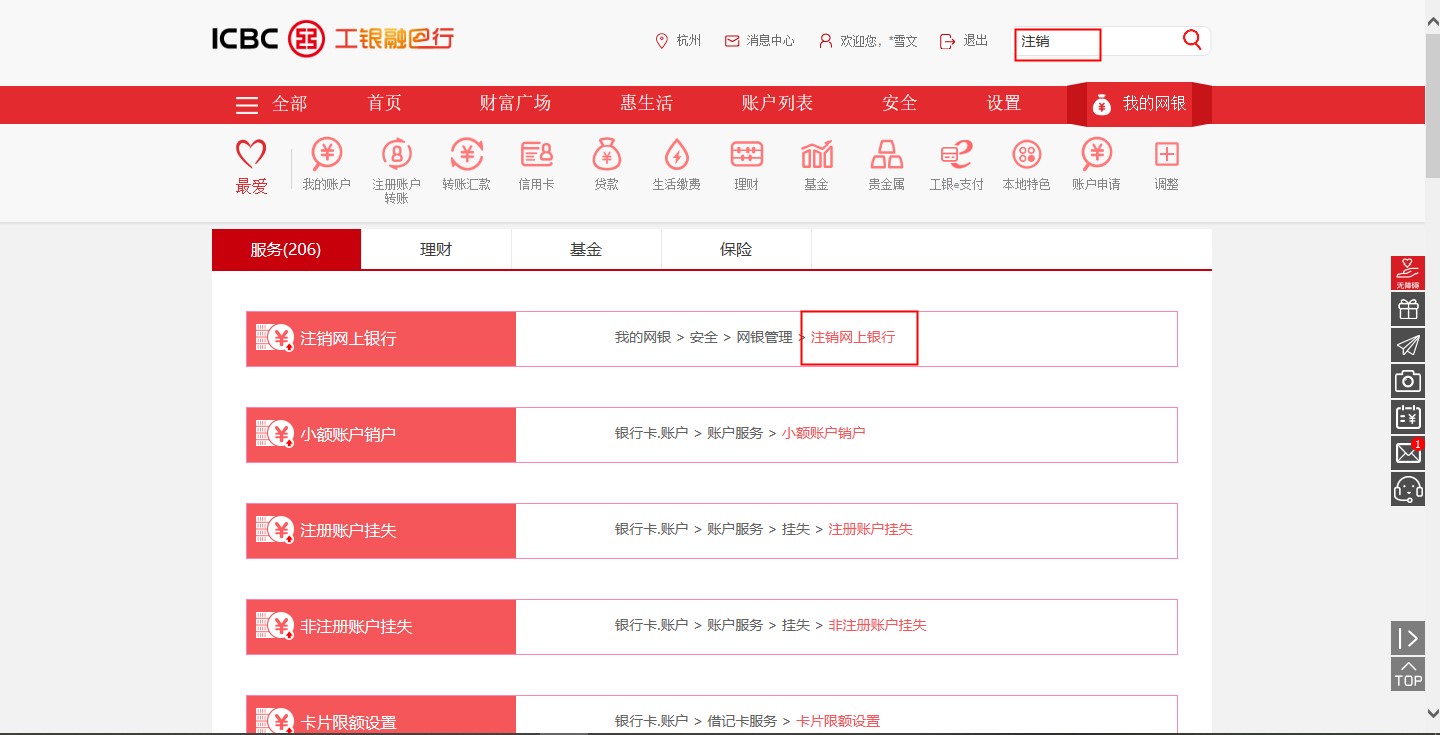
Task: Follow the 注销网上银行 breadcrumb link
Action: point(853,337)
